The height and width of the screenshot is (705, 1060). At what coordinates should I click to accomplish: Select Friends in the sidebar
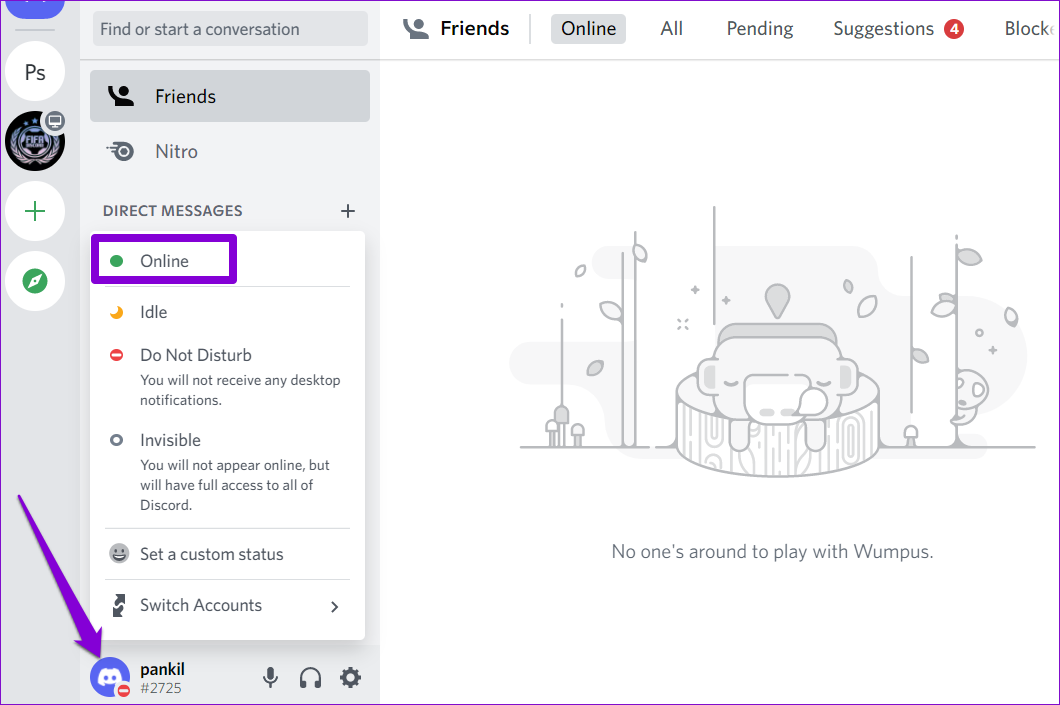pos(230,96)
